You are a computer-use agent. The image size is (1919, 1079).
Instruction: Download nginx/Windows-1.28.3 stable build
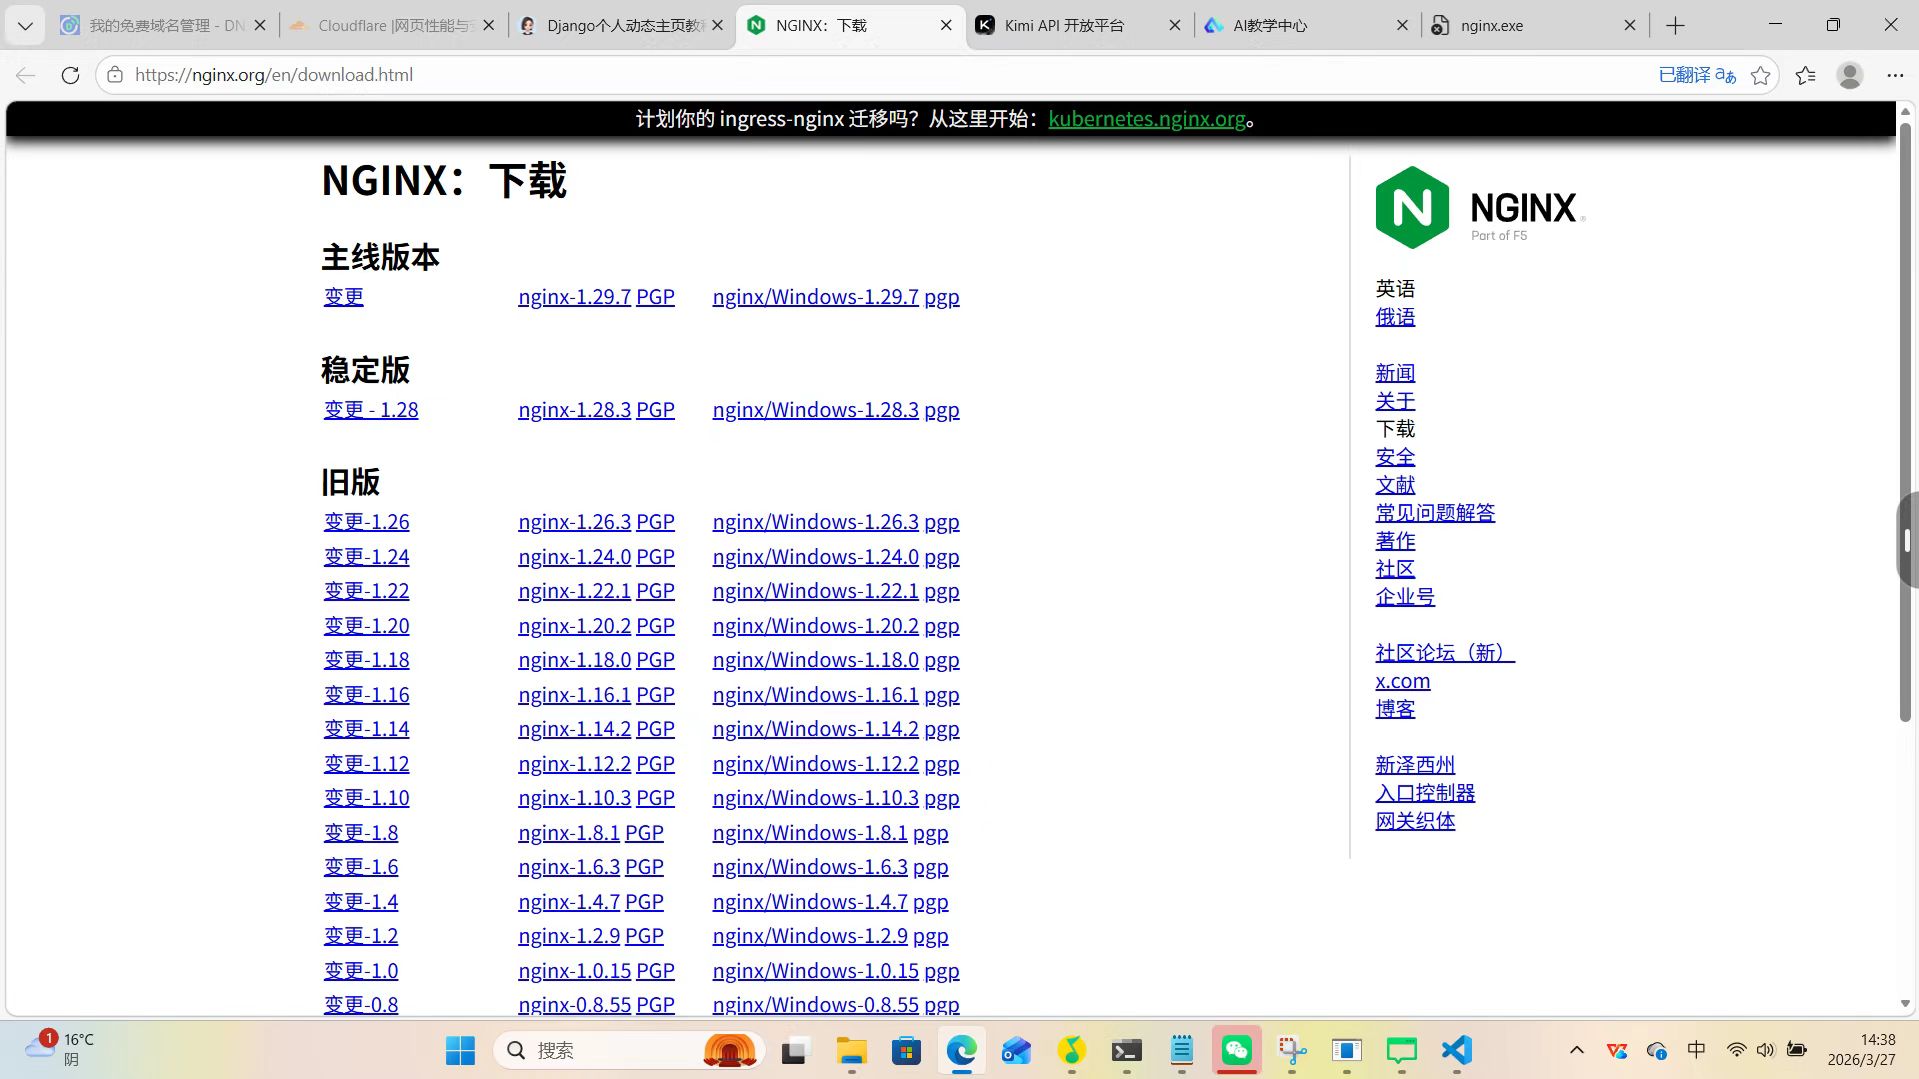815,410
